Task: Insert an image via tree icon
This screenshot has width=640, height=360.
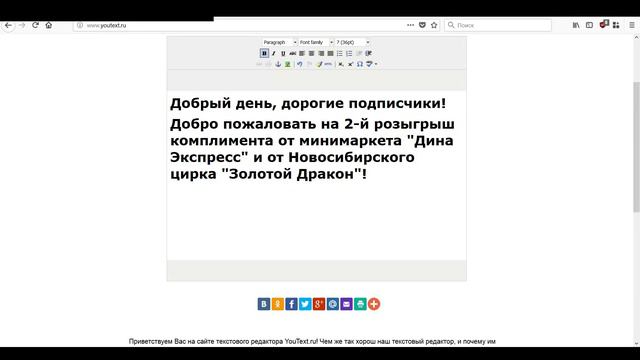Action: (288, 64)
